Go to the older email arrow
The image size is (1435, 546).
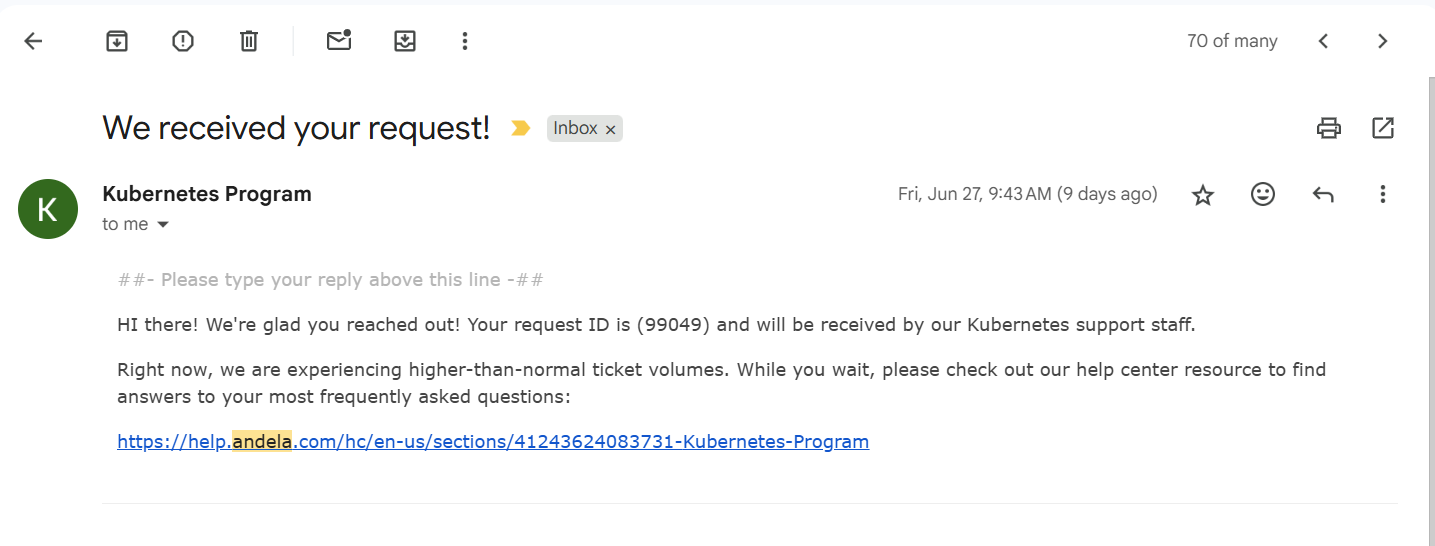pos(1383,41)
